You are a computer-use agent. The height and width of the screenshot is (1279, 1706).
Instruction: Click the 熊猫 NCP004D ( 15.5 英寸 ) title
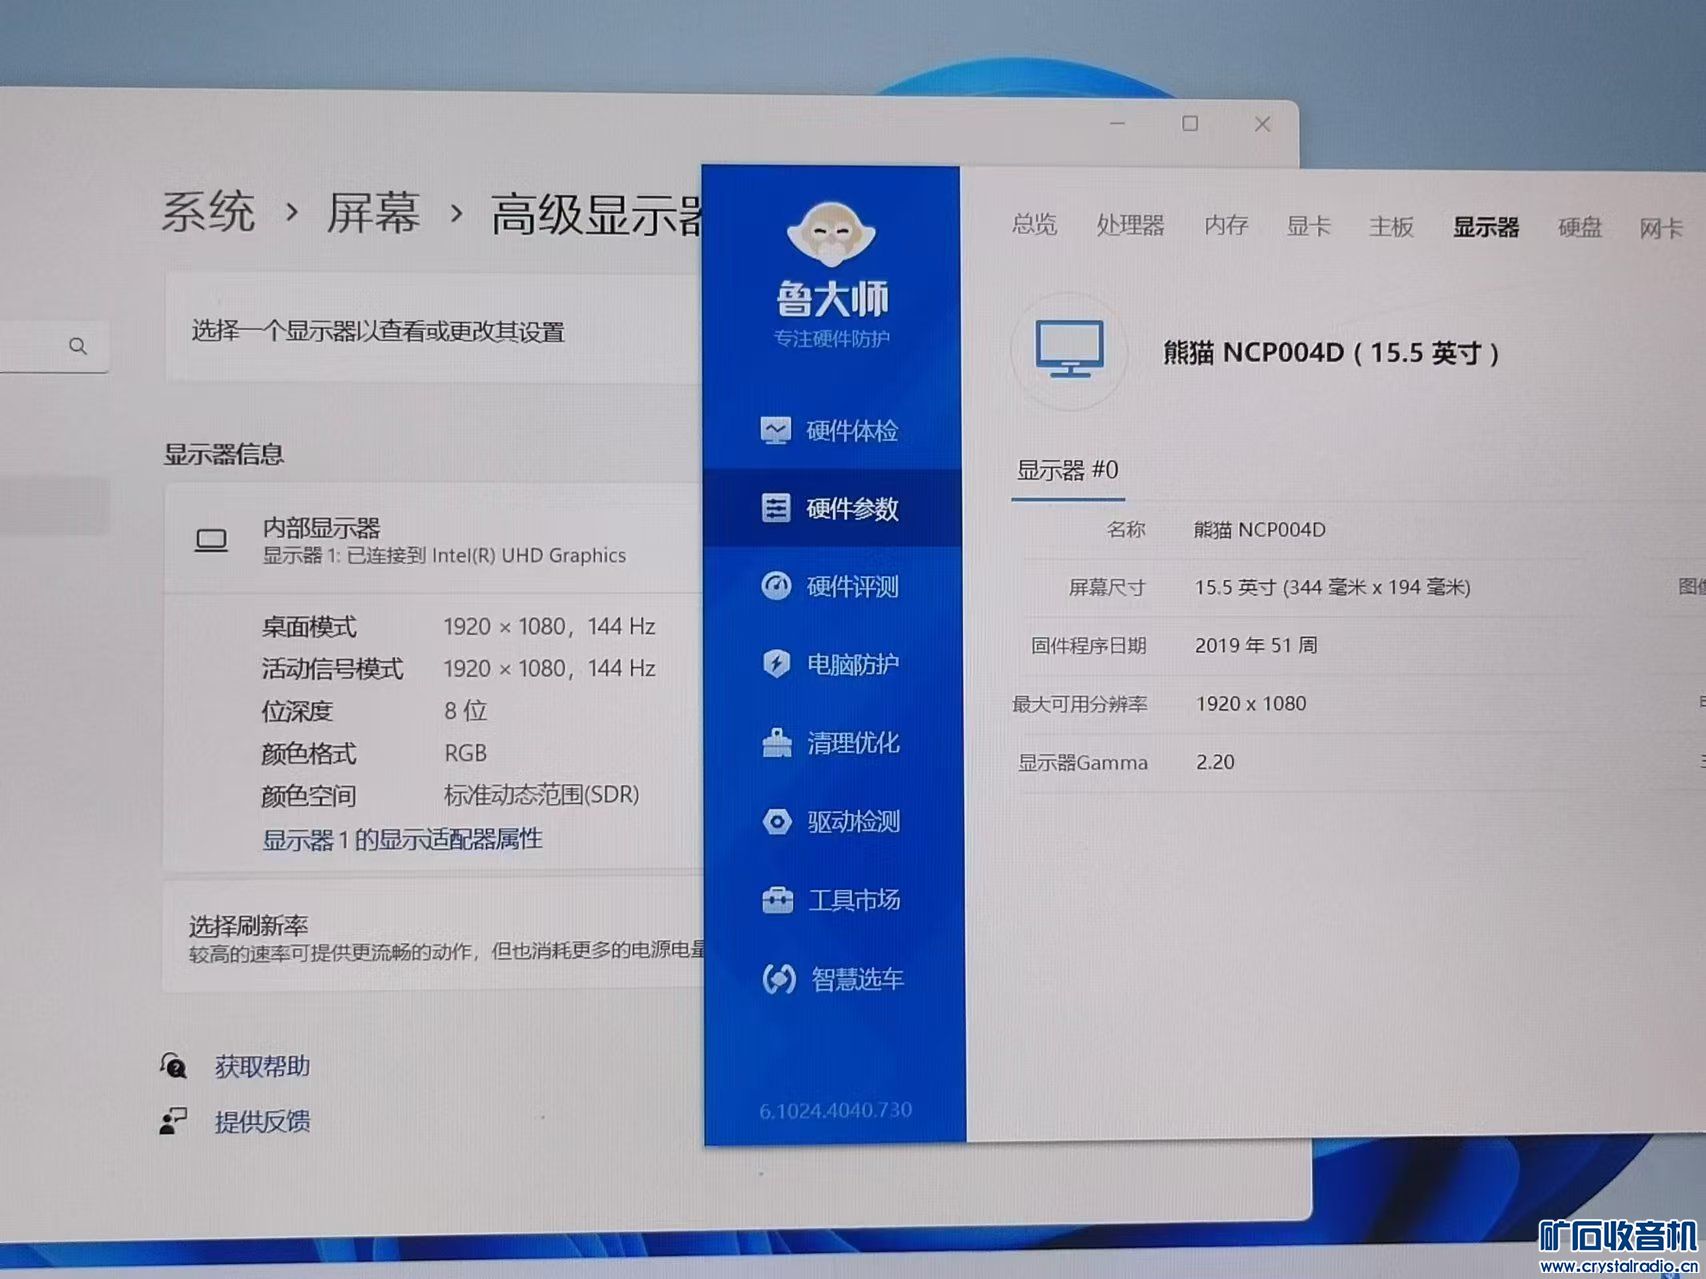pos(1331,353)
